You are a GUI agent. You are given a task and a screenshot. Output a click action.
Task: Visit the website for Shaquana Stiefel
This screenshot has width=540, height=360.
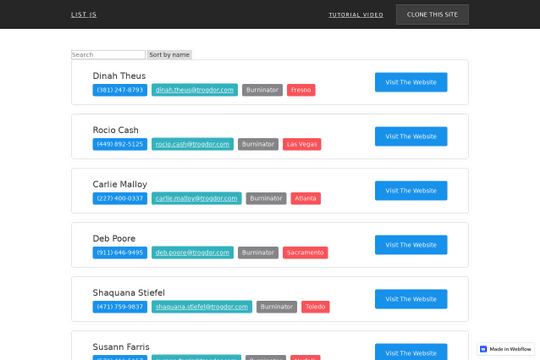tap(411, 299)
